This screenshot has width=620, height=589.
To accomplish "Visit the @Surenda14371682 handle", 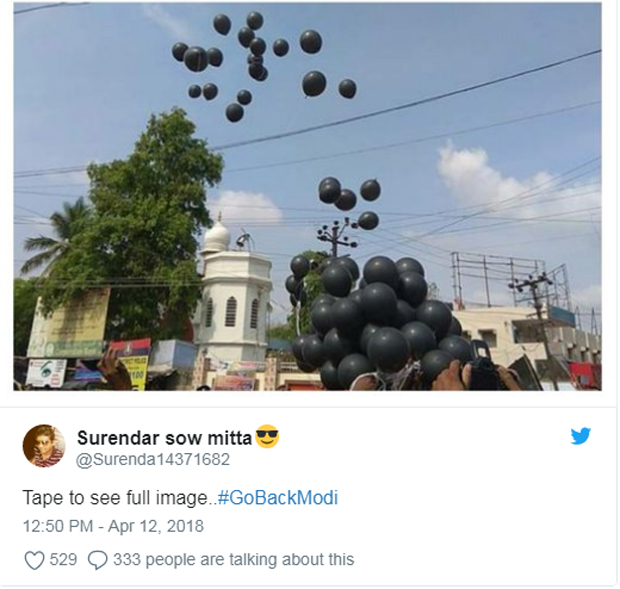I will pyautogui.click(x=153, y=459).
